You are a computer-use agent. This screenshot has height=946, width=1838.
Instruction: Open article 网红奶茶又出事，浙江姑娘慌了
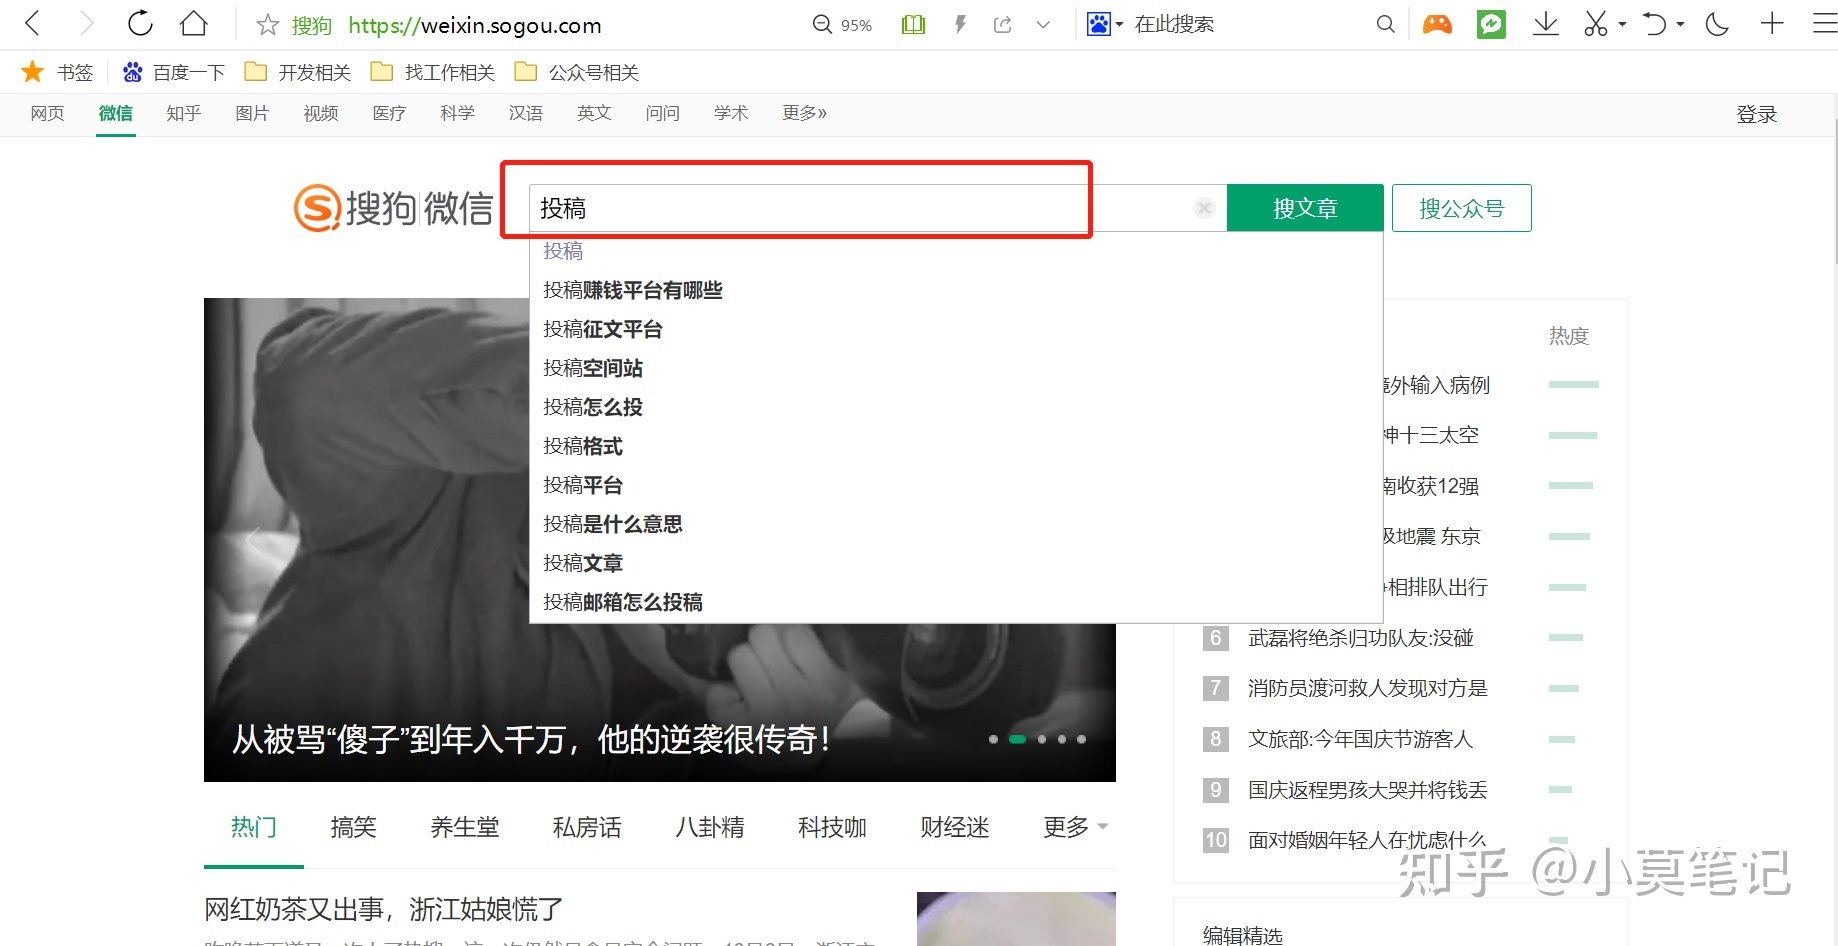coord(384,909)
